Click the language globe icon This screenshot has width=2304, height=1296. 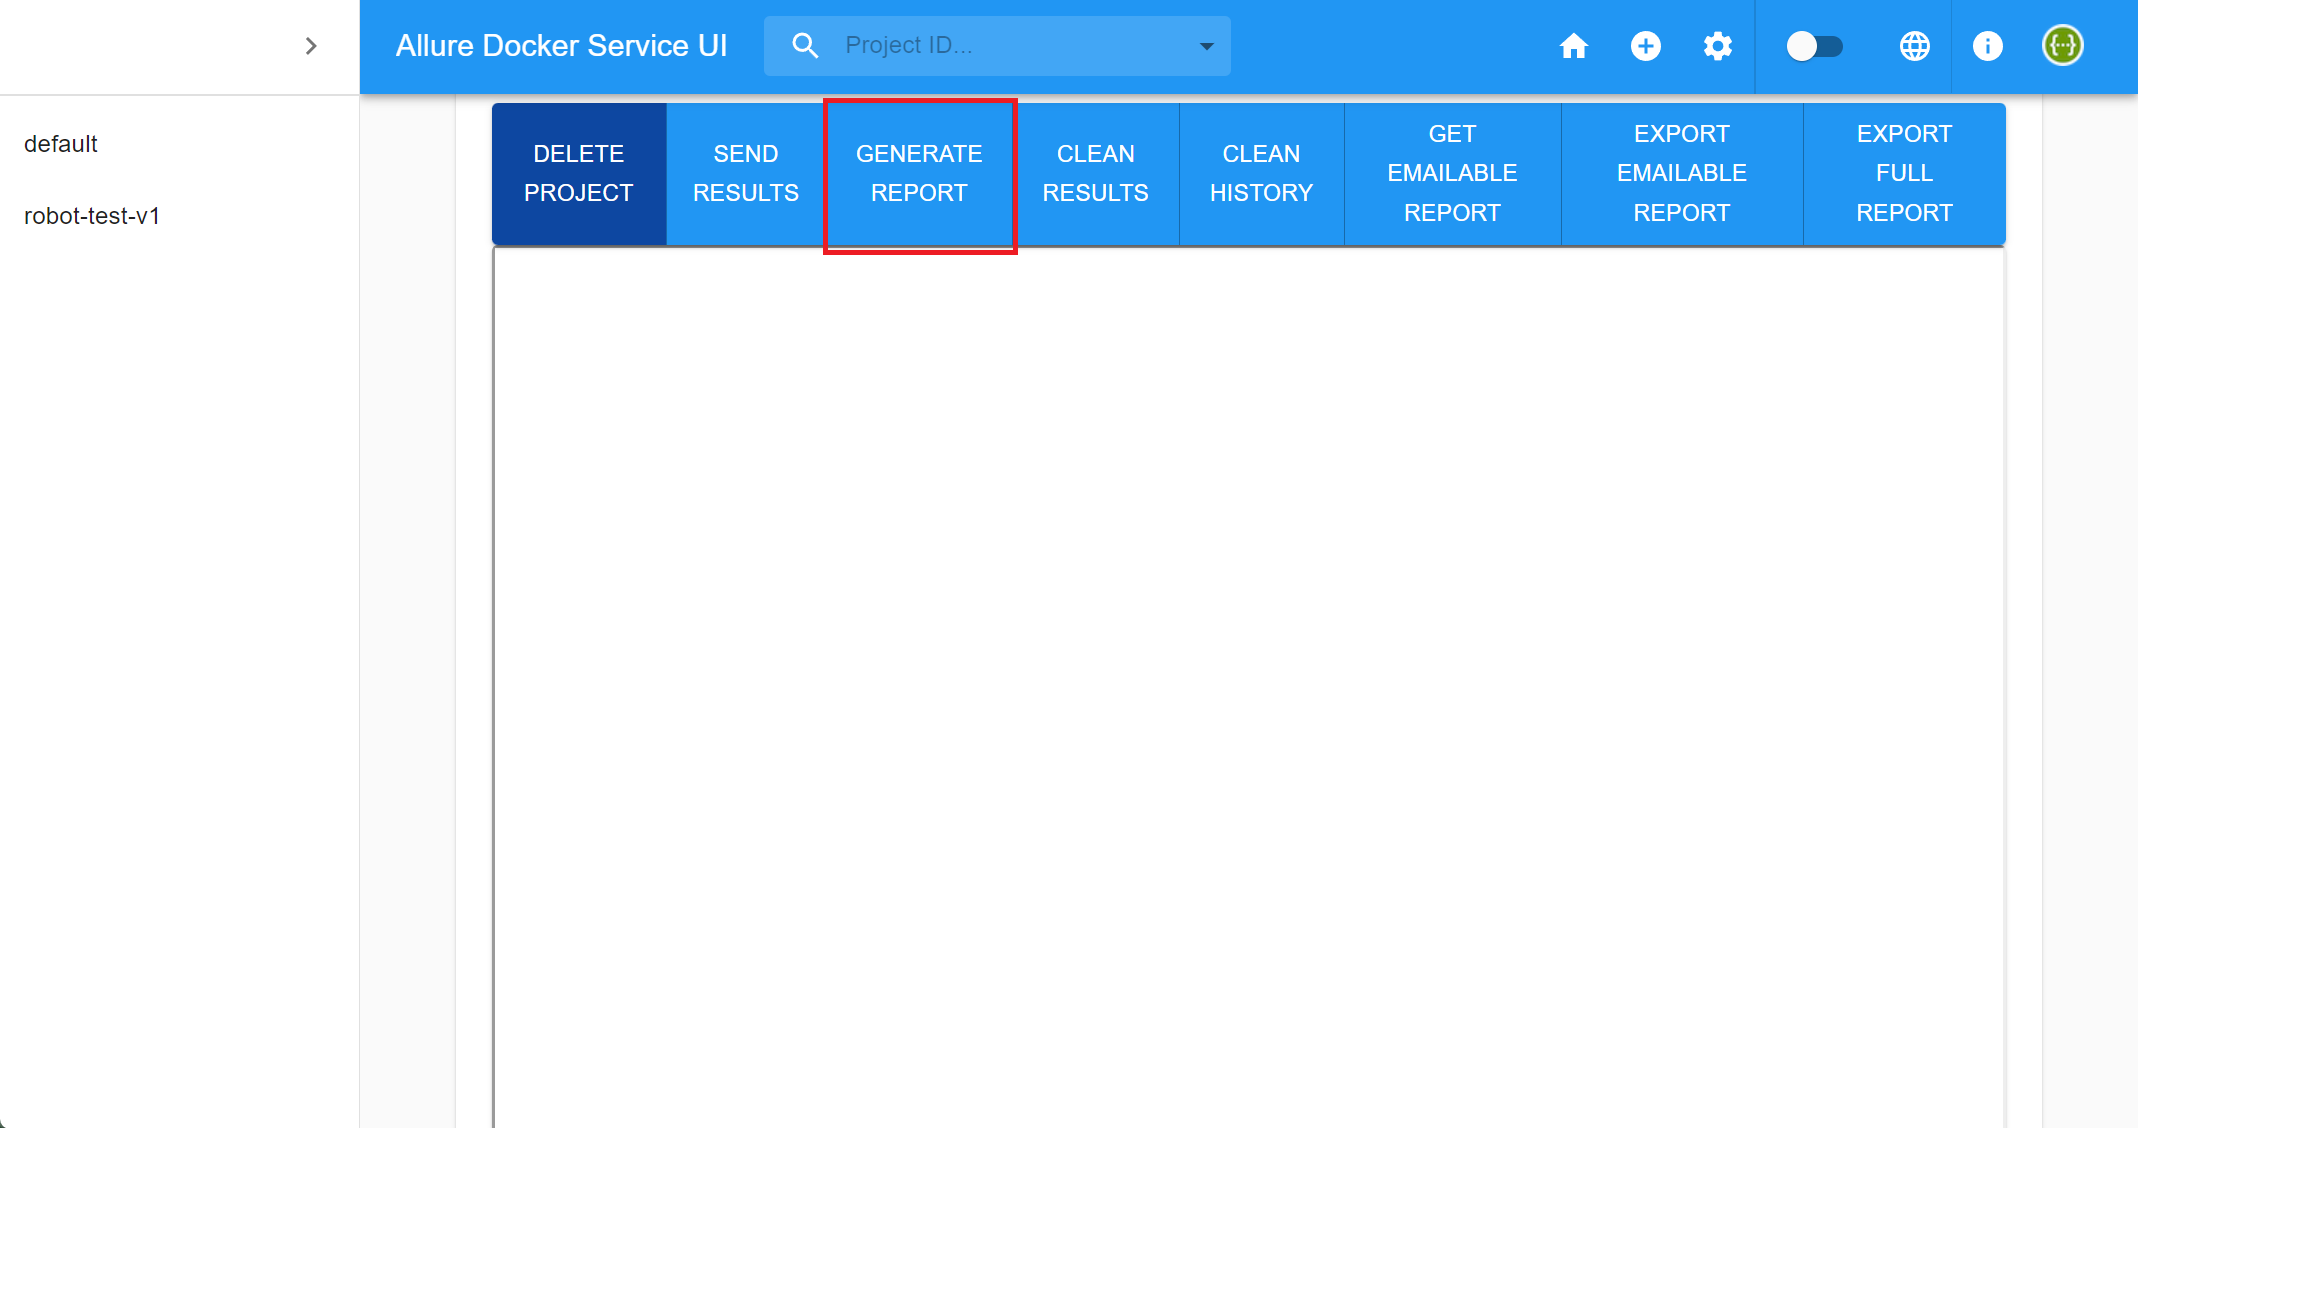(x=1914, y=46)
